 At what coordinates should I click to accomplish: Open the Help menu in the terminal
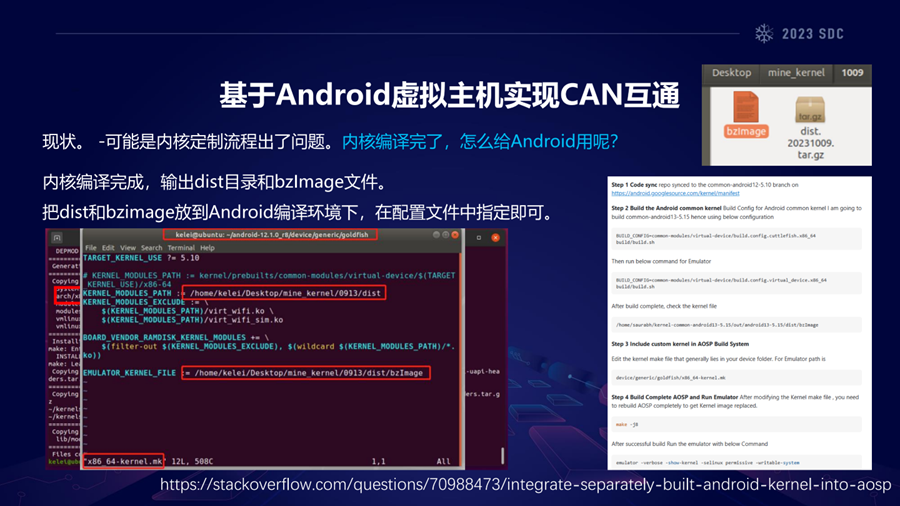207,248
